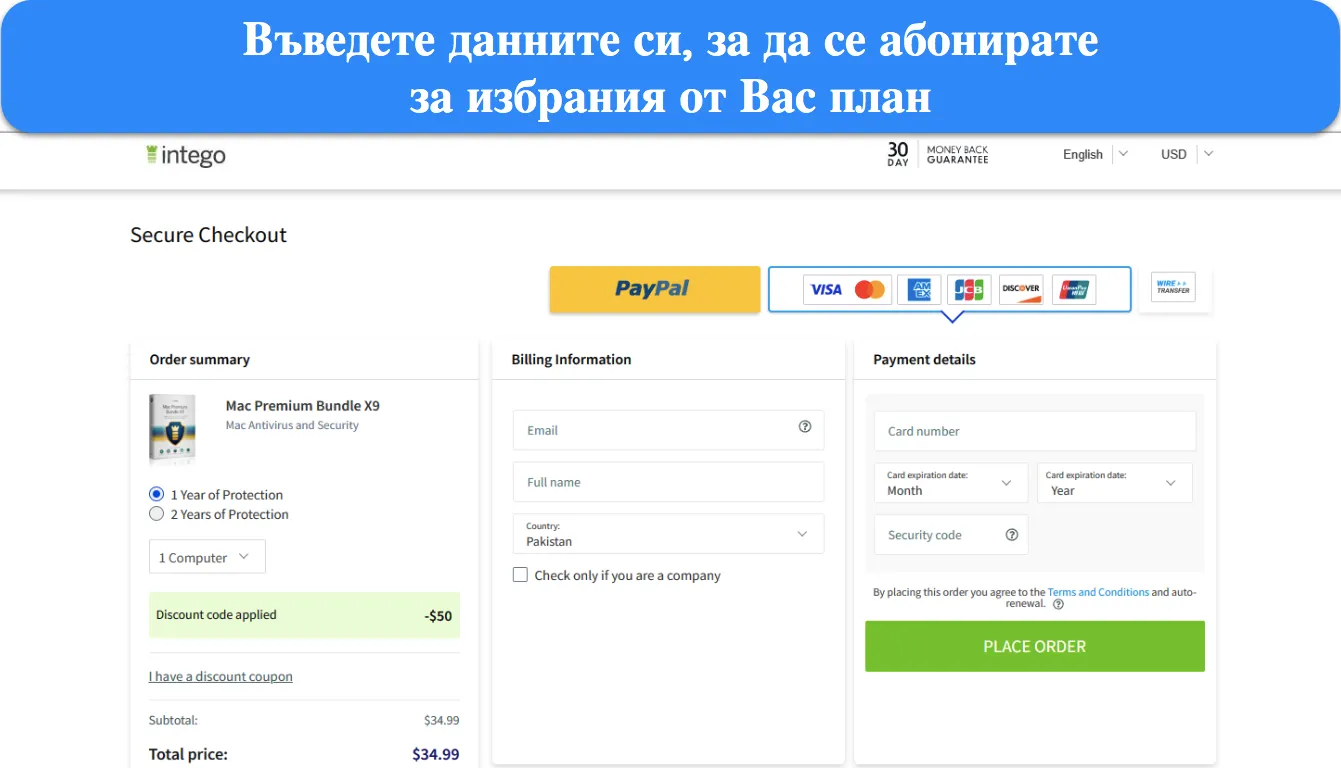Choose the PayPal payment option

[655, 289]
